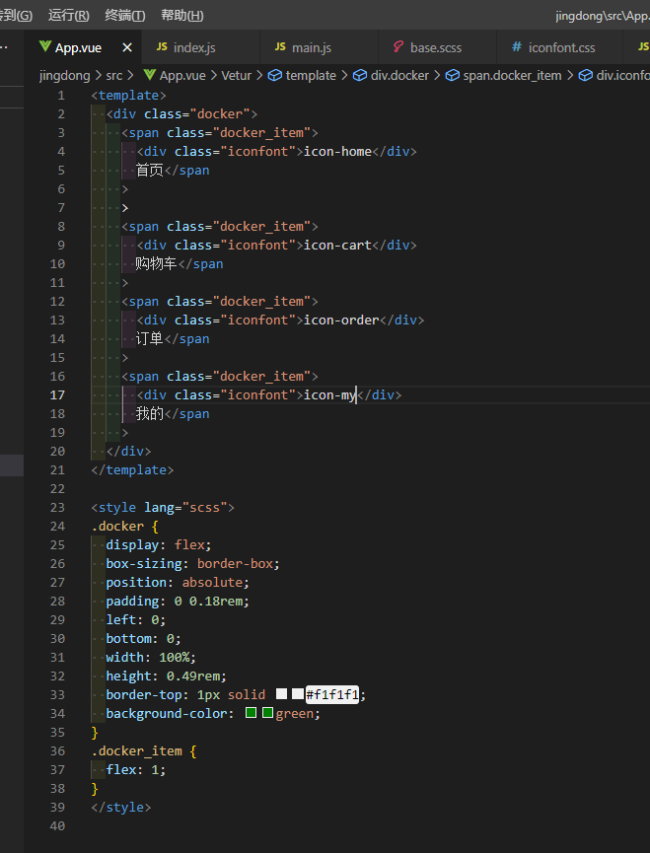Open the 终端(T) Terminal menu
Image resolution: width=650 pixels, height=853 pixels.
125,15
